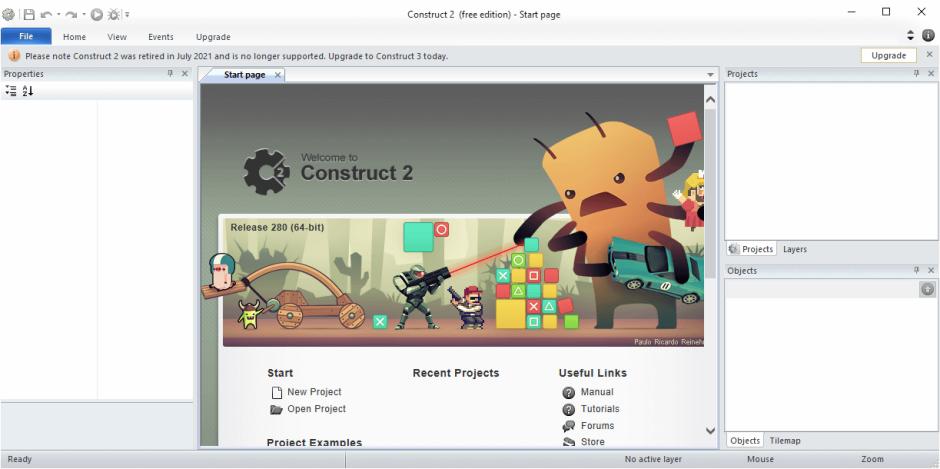Click the orange info icon in the notification bar
The width and height of the screenshot is (940, 469).
point(14,56)
